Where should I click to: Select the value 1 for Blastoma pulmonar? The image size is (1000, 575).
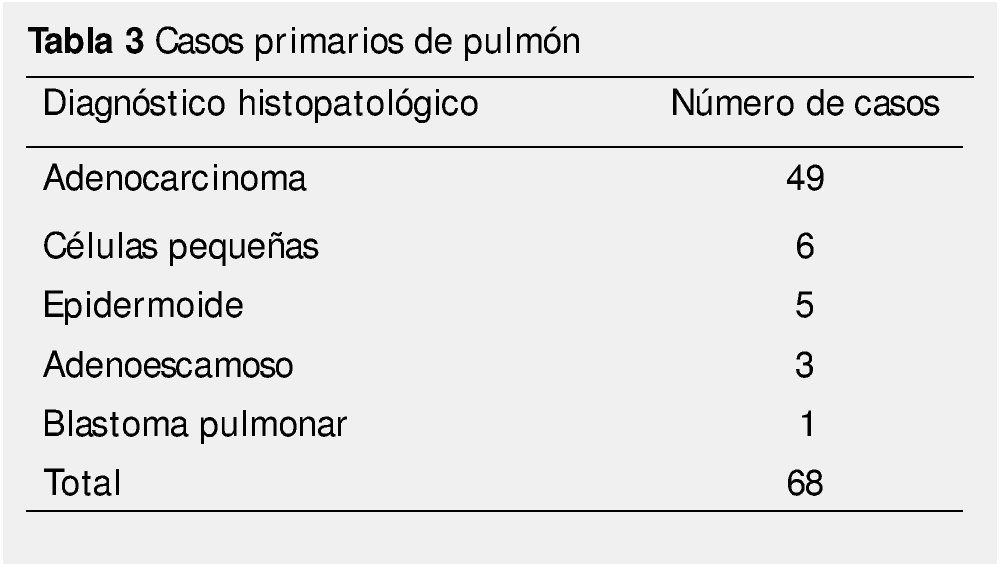coord(807,424)
